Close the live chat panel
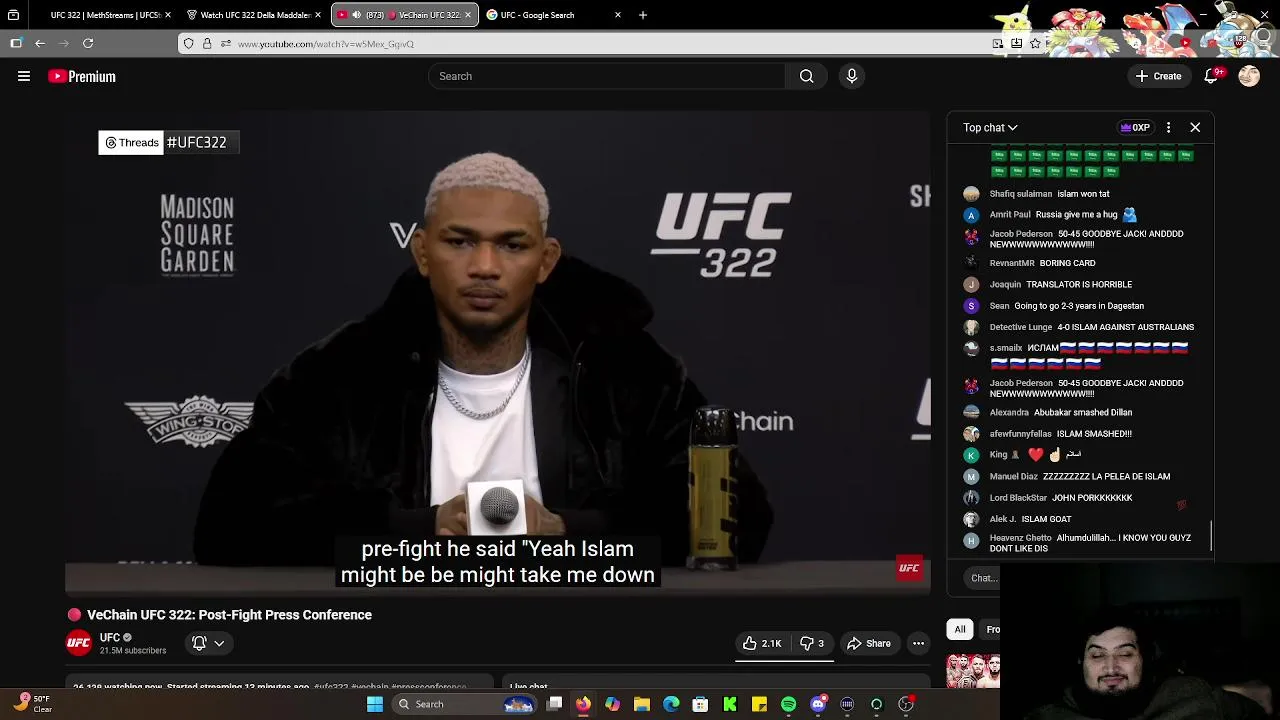Viewport: 1280px width, 720px height. (x=1195, y=127)
